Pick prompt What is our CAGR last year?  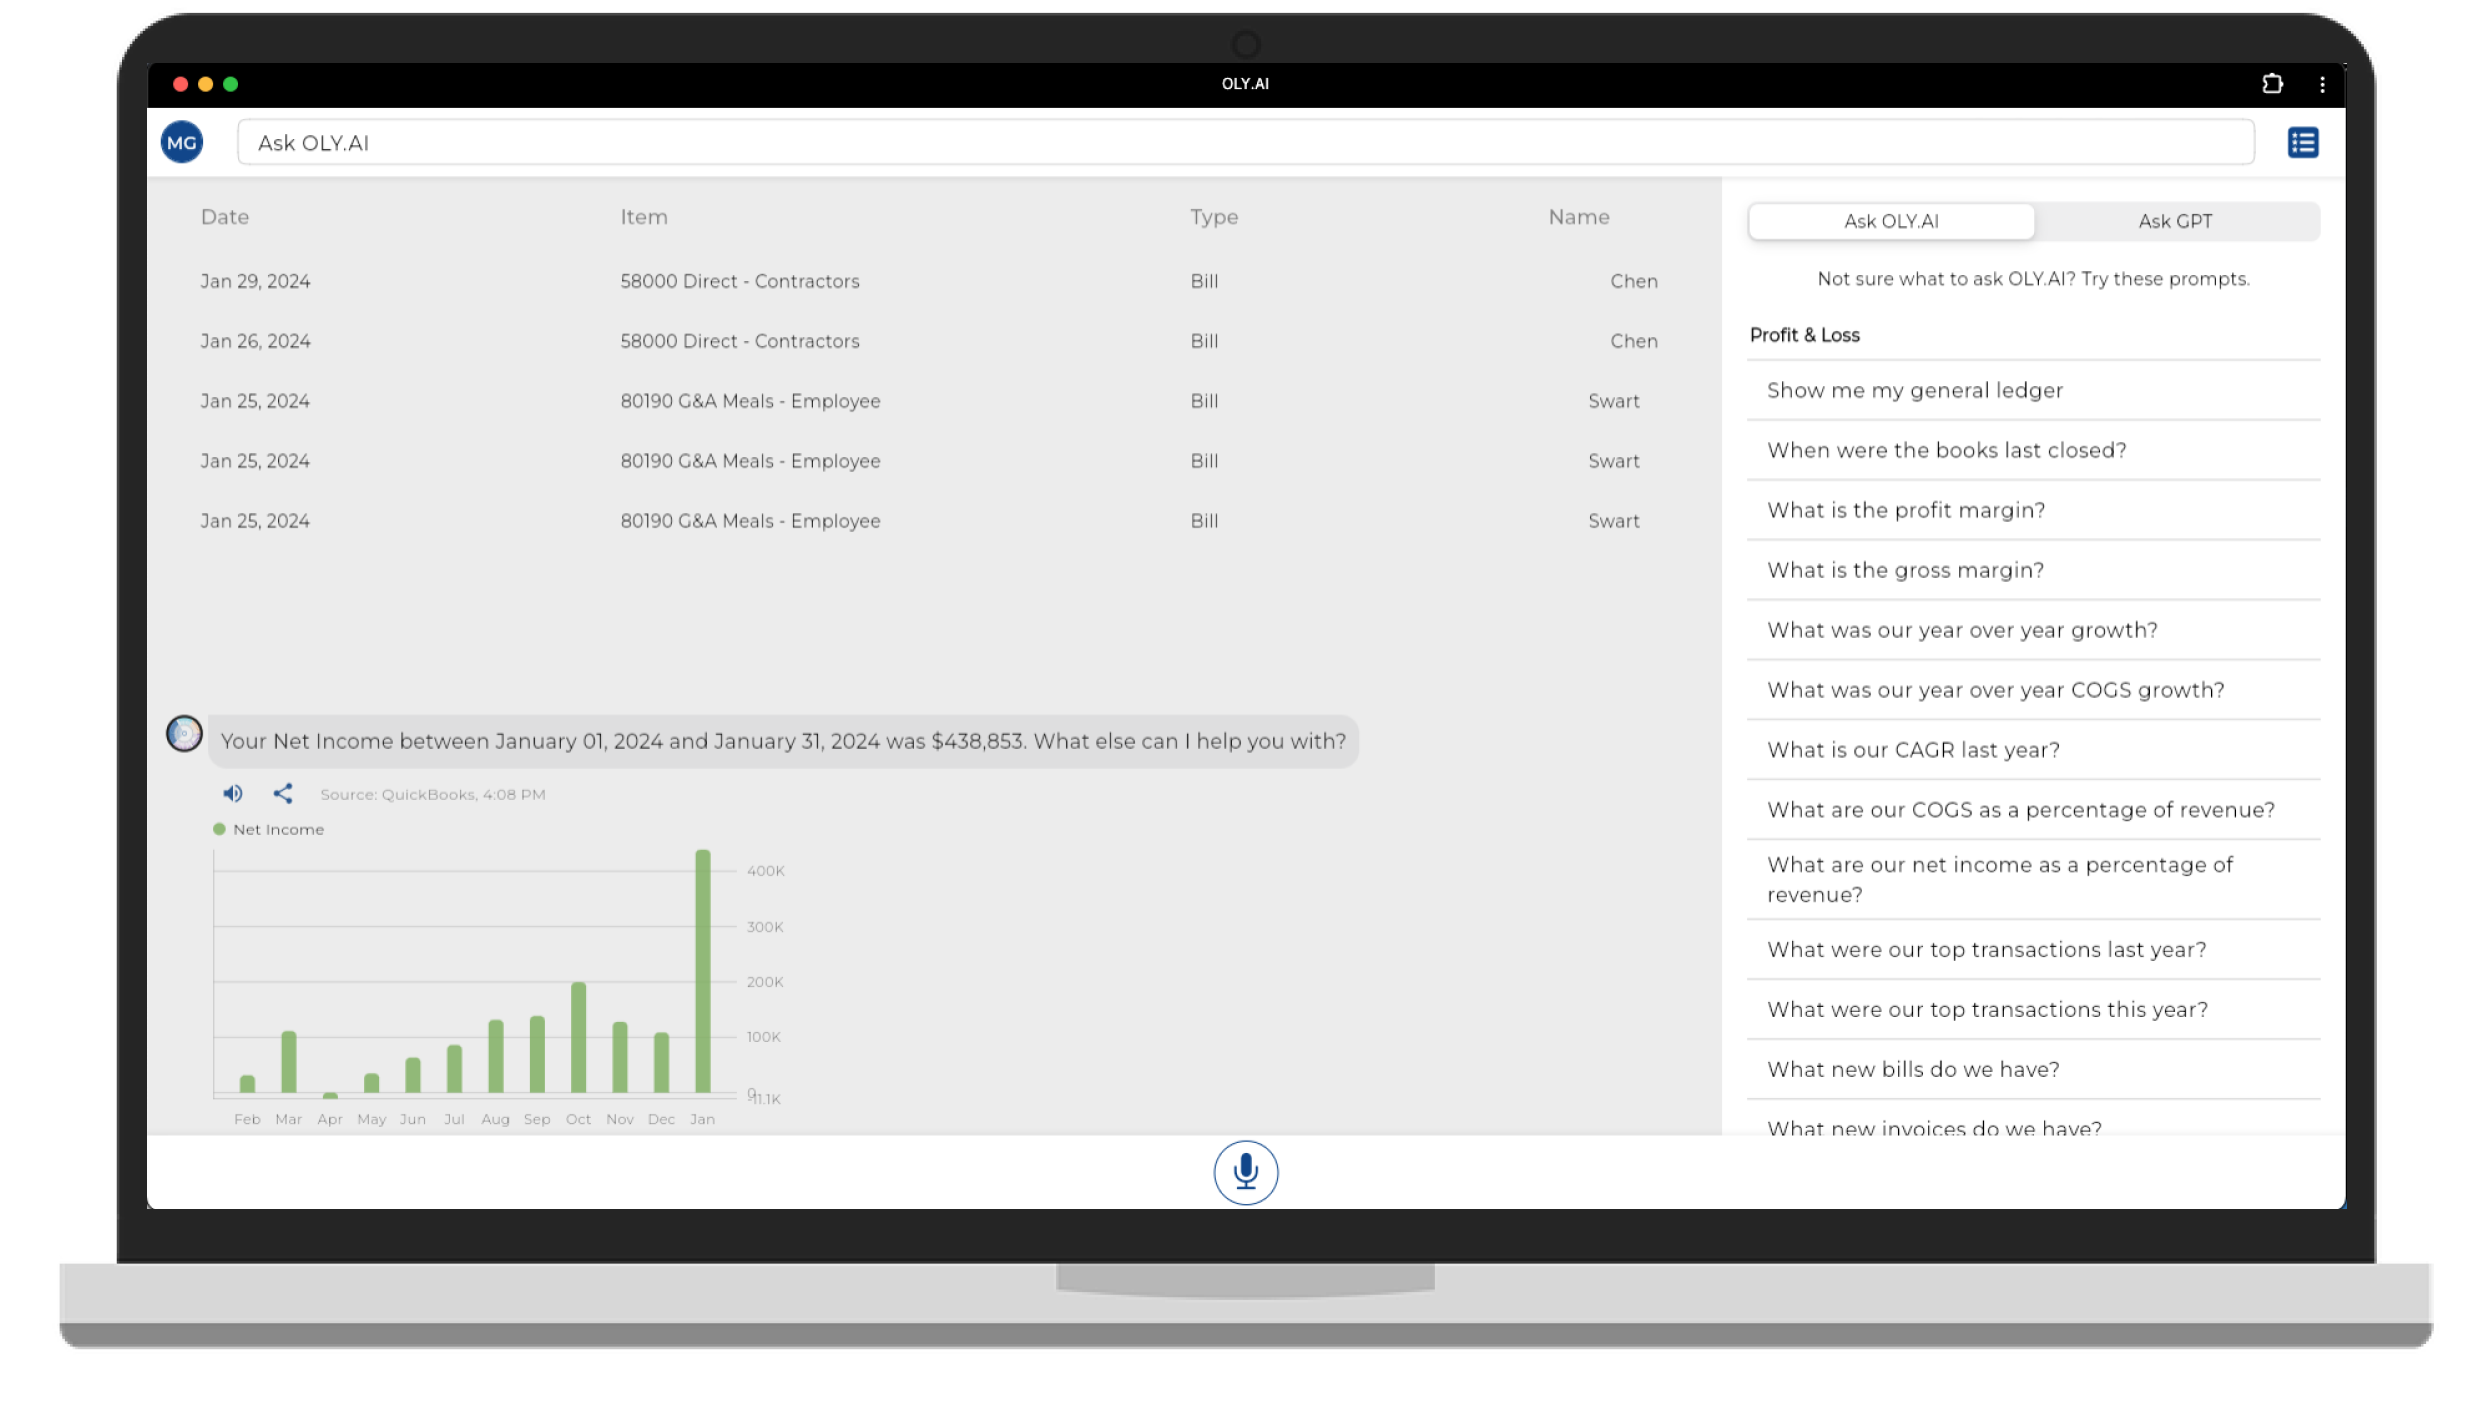pyautogui.click(x=1912, y=750)
